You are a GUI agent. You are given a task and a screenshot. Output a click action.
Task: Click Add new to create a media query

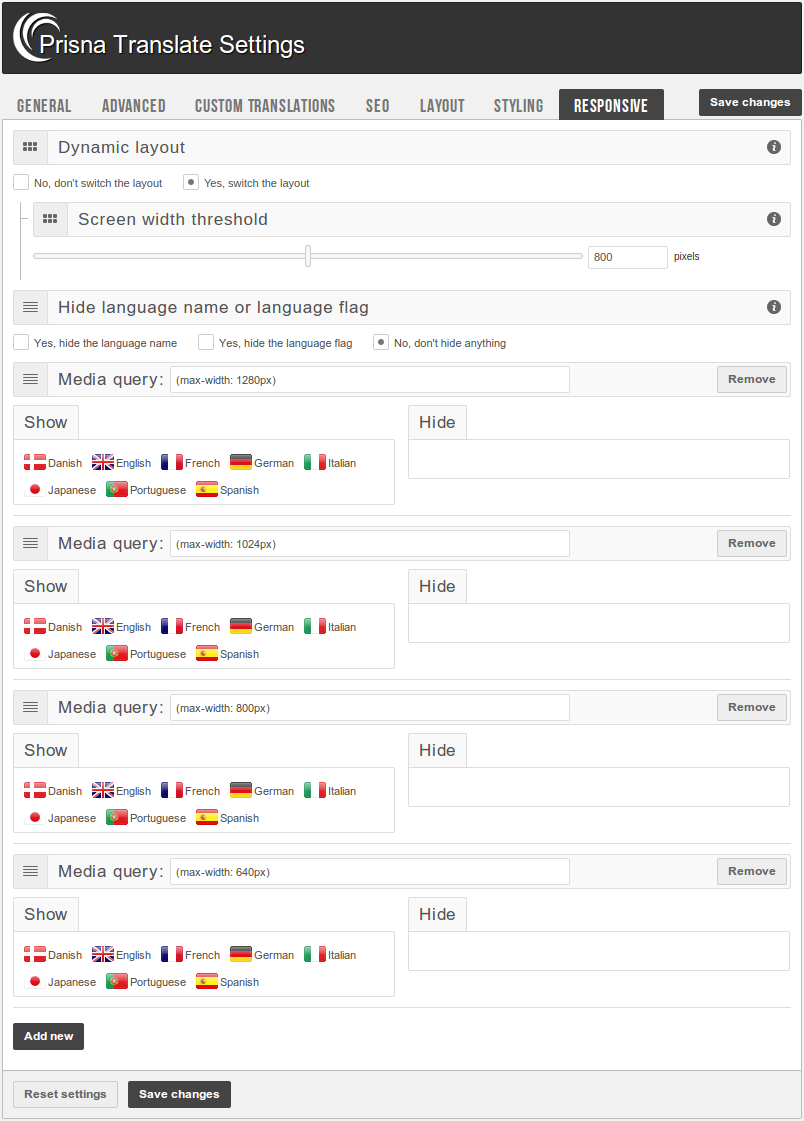48,1036
